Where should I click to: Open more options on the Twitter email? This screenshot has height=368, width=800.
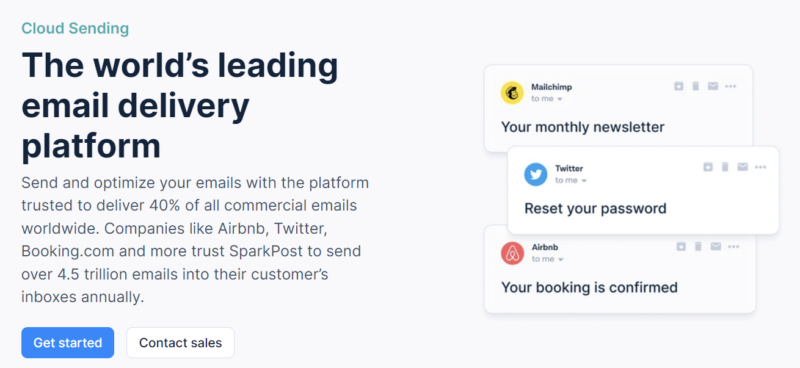coord(760,167)
